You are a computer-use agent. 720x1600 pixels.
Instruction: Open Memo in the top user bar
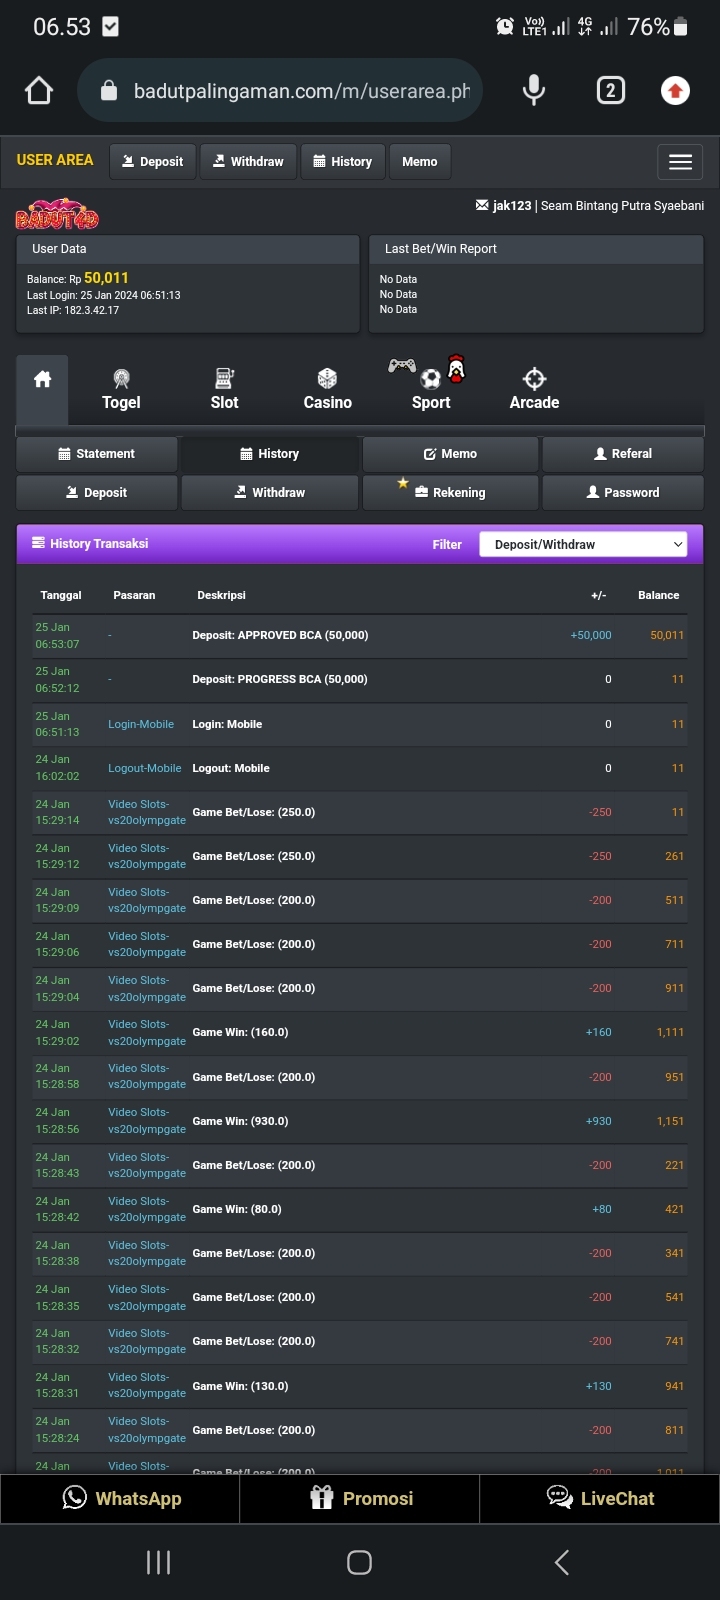420,162
